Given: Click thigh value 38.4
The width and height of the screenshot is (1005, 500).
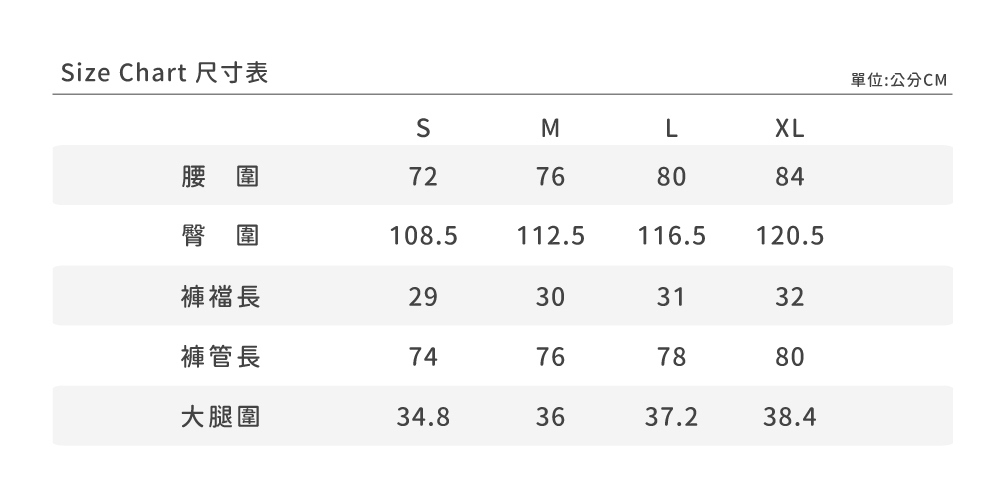Looking at the screenshot, I should (789, 416).
